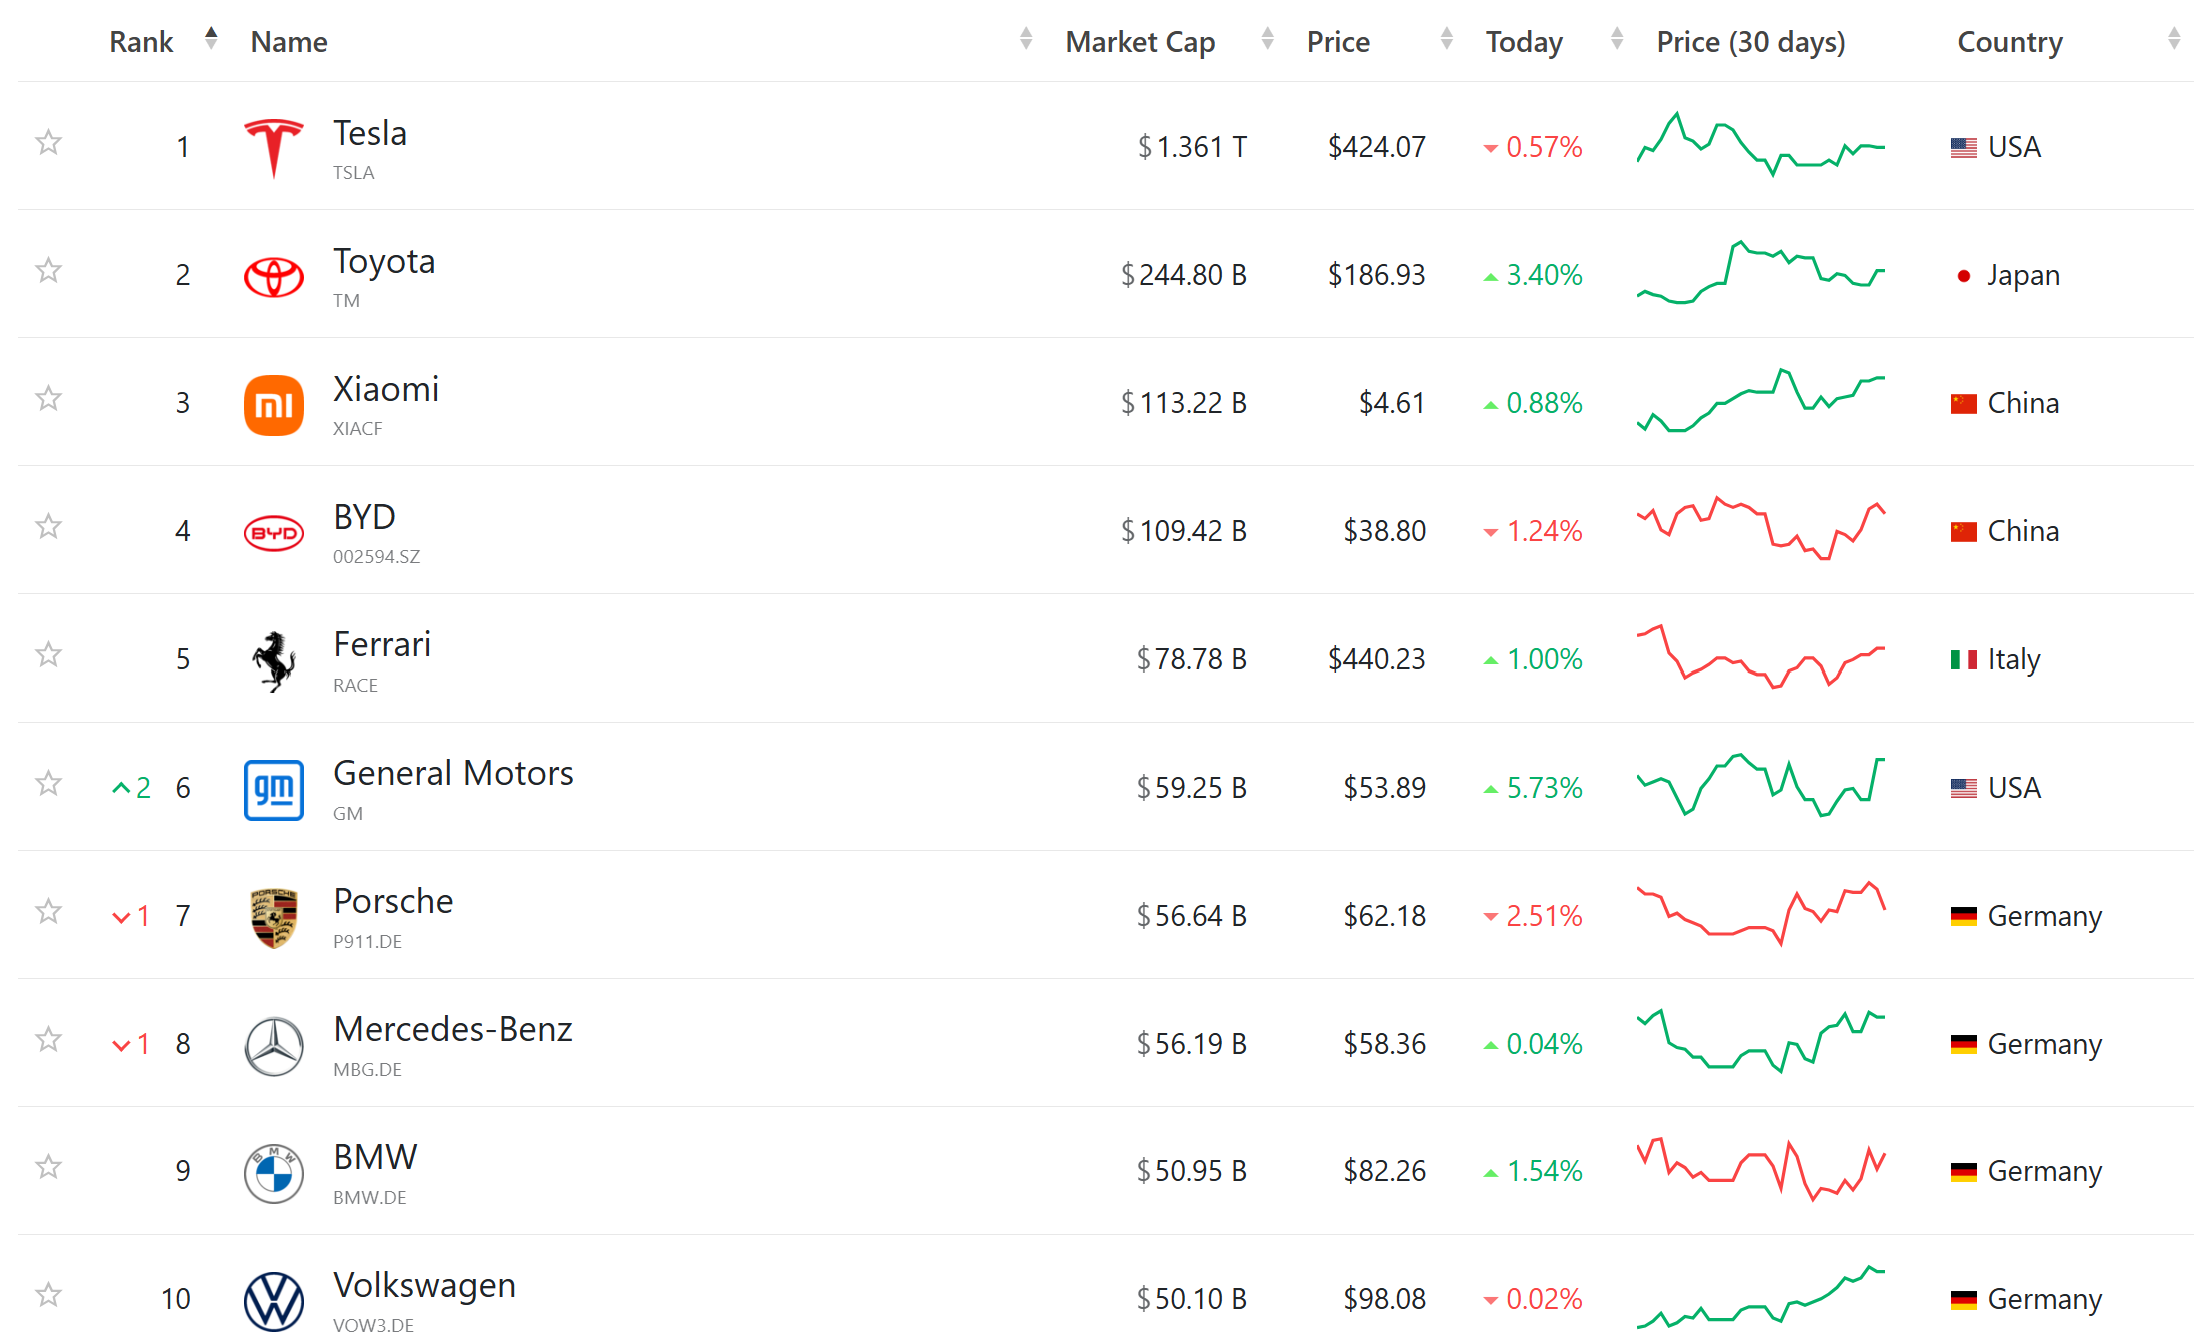Screen dimensions: 2210x1338
Task: Open the Xiaomi logo icon
Action: 273,404
